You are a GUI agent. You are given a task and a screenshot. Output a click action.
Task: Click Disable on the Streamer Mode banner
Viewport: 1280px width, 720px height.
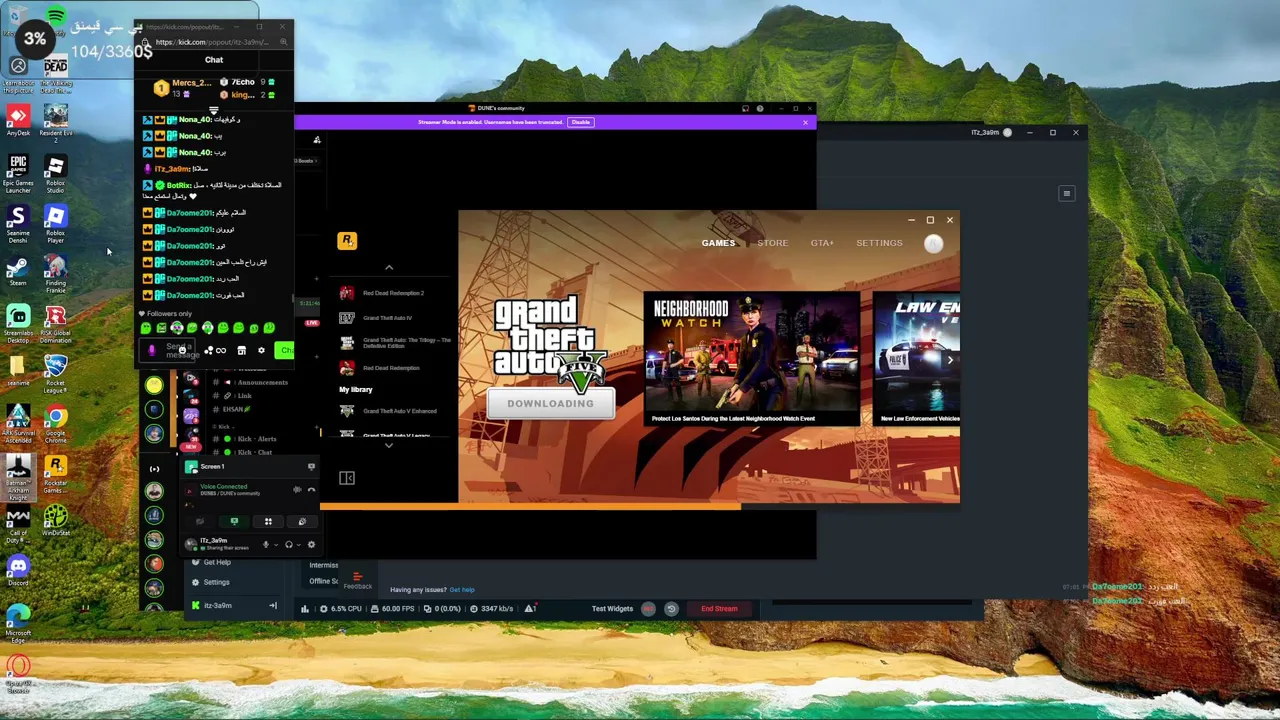pyautogui.click(x=580, y=122)
